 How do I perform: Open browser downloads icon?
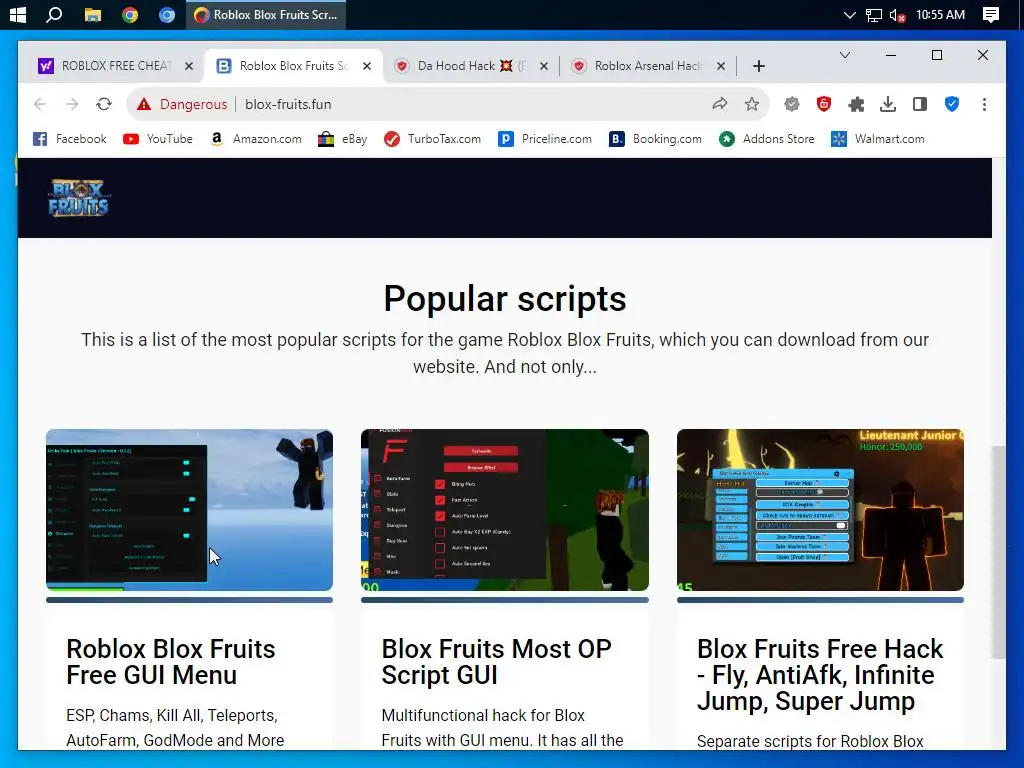click(888, 104)
